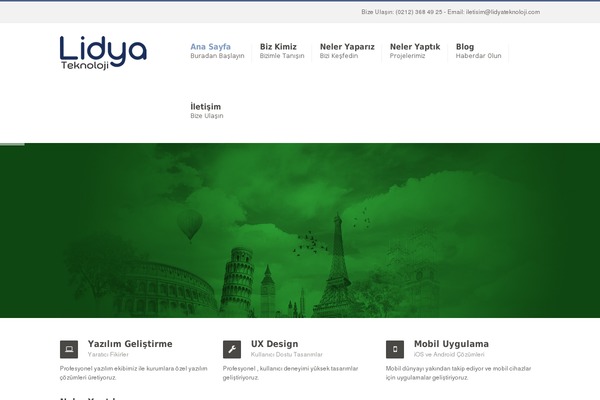
Task: Click the Profesyonel yazılım ekibimiz paragraph
Action: (x=134, y=373)
